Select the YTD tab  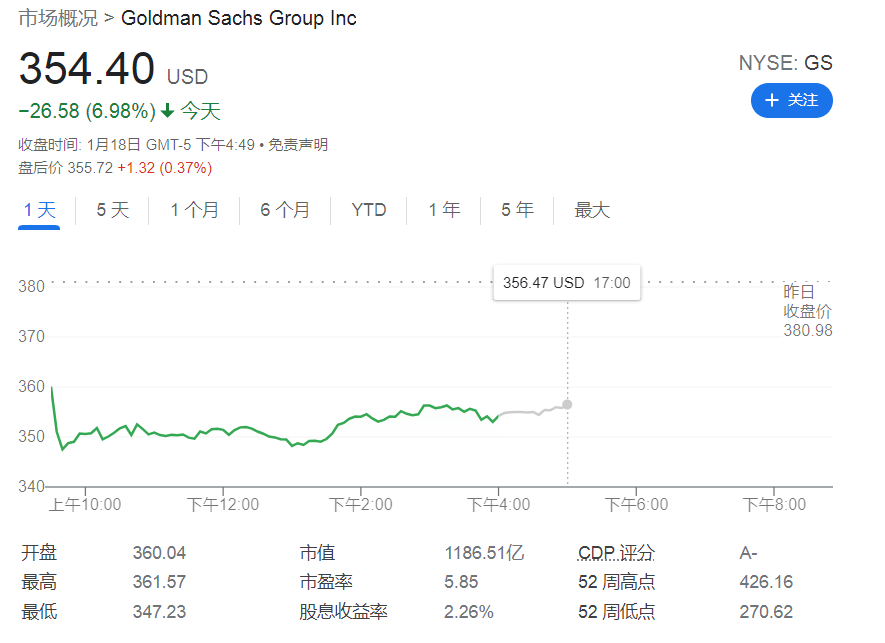[x=369, y=210]
